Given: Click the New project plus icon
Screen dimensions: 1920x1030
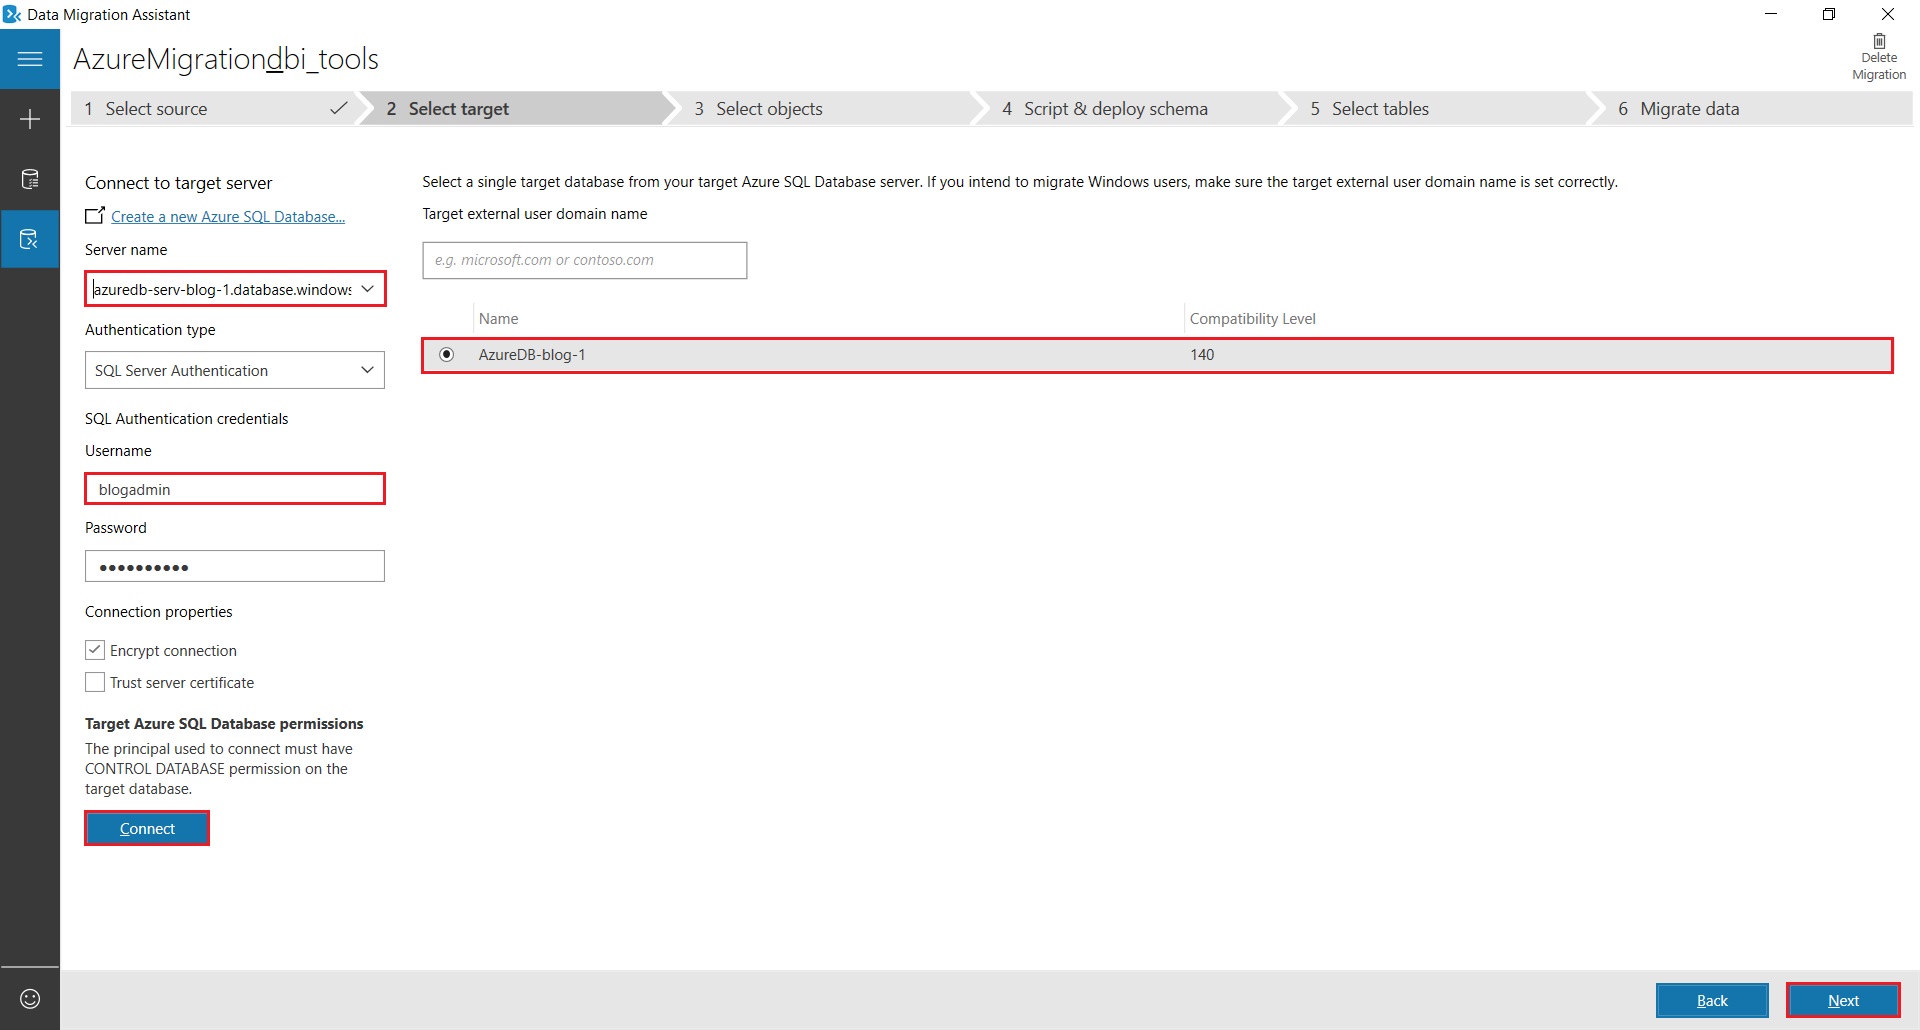Looking at the screenshot, I should (30, 119).
